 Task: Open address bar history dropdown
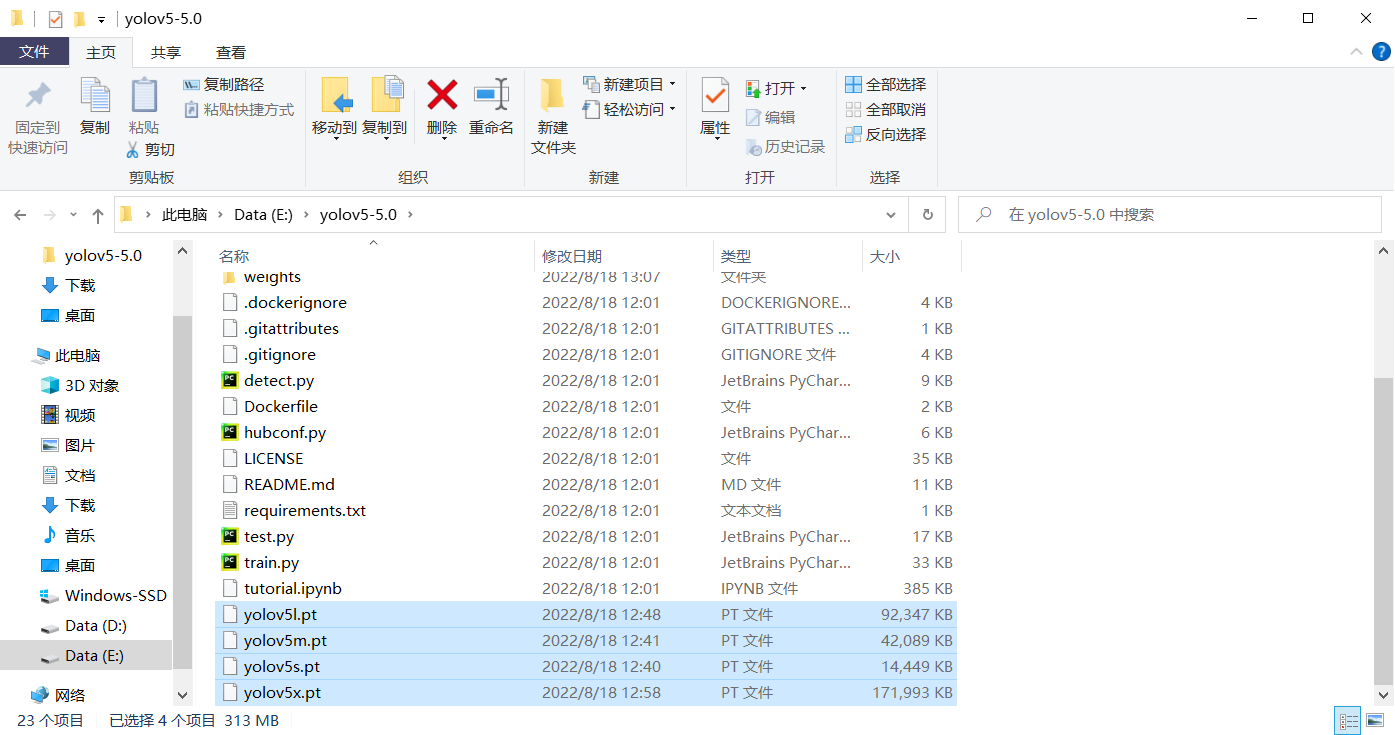click(891, 214)
